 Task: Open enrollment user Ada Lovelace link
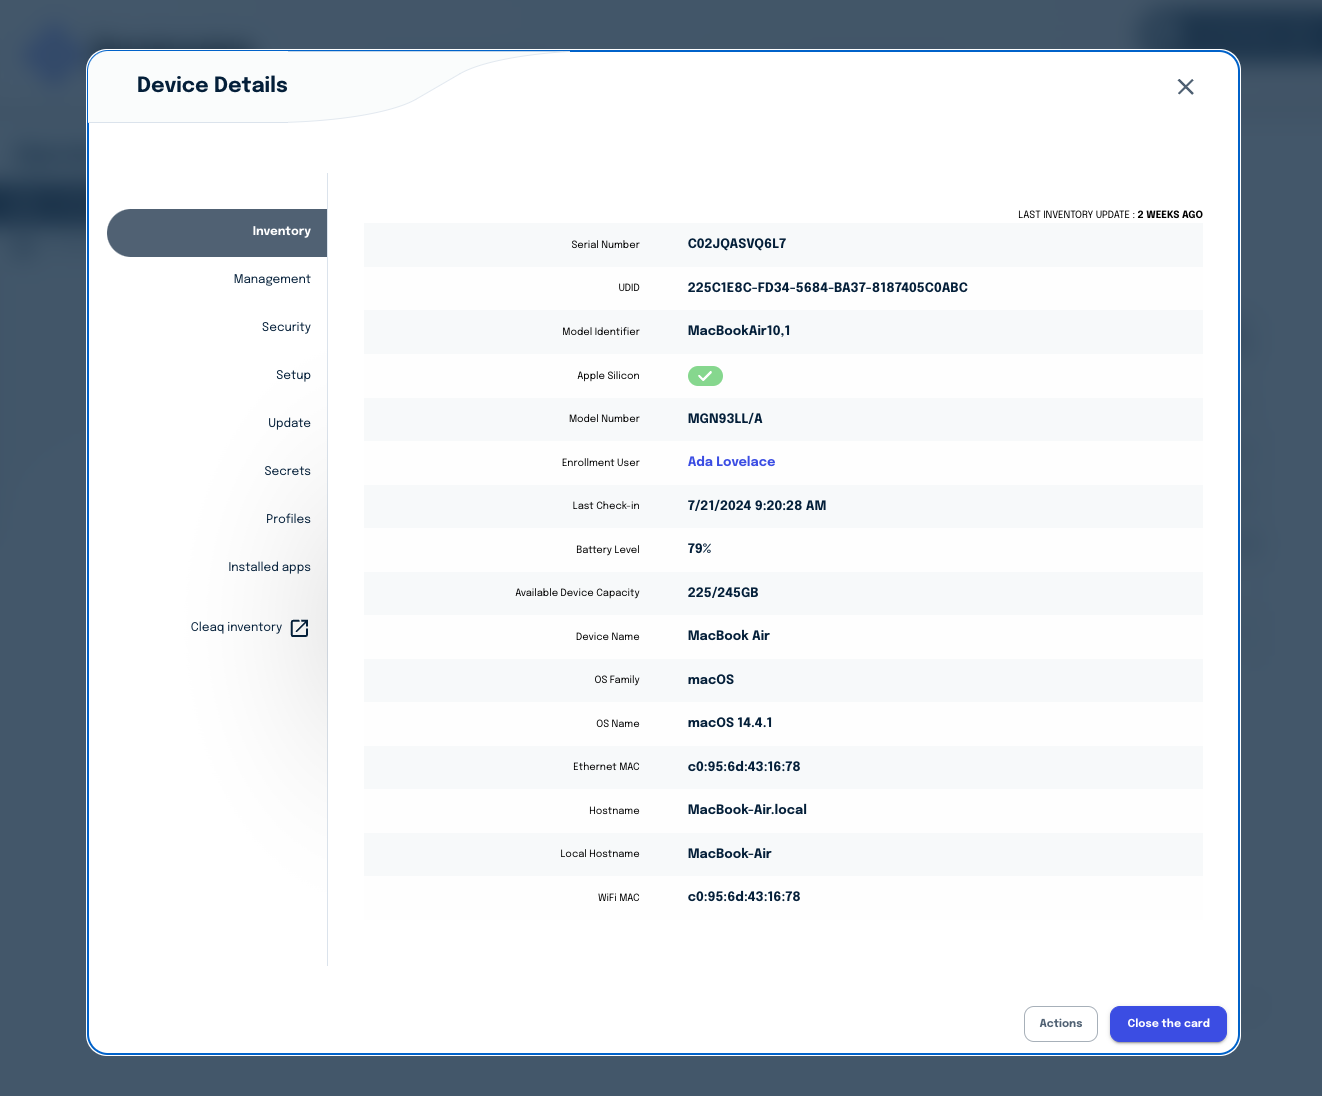point(731,462)
